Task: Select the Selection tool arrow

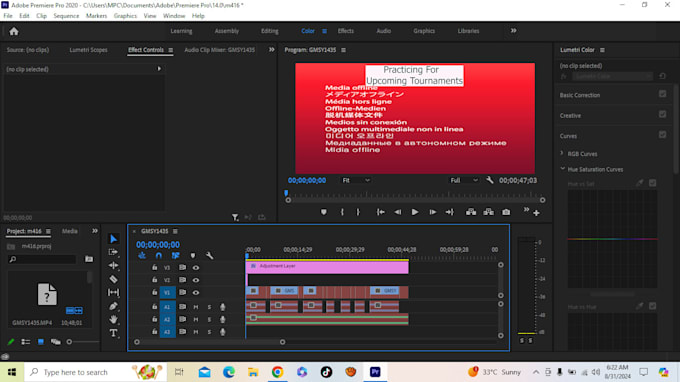Action: pos(113,239)
